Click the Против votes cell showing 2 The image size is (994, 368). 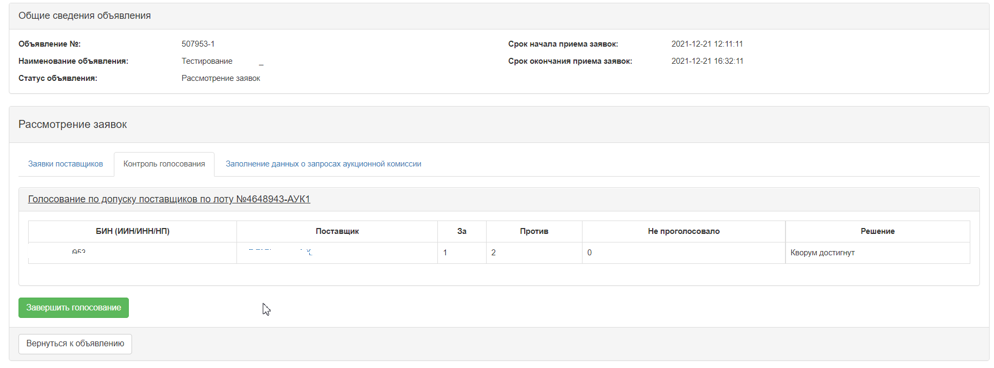point(534,253)
